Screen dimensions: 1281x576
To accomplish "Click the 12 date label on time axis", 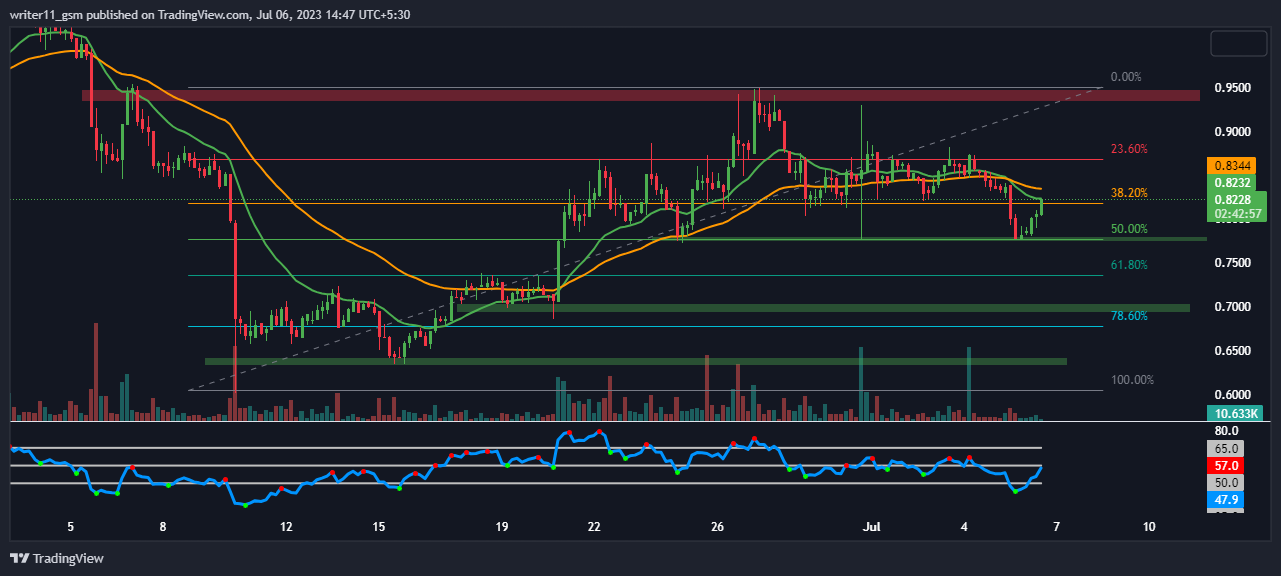I will (x=286, y=526).
